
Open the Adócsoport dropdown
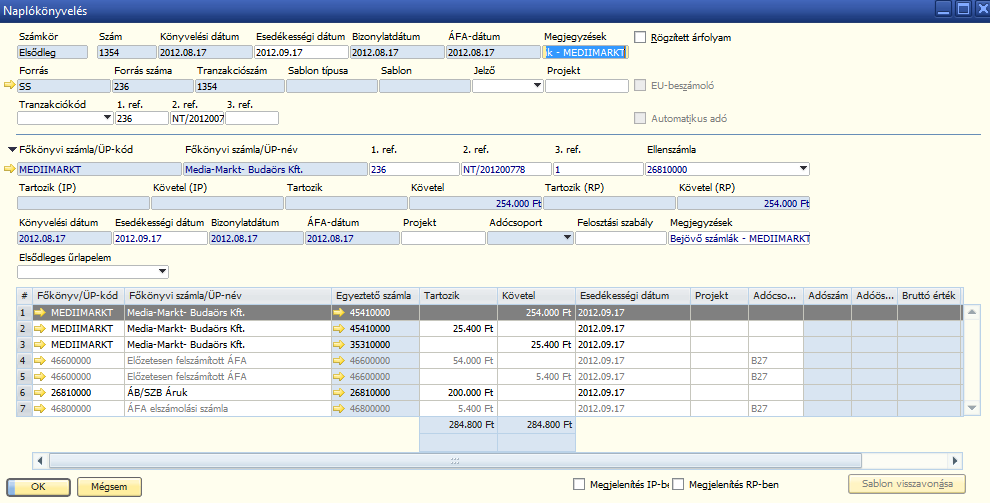pos(567,238)
